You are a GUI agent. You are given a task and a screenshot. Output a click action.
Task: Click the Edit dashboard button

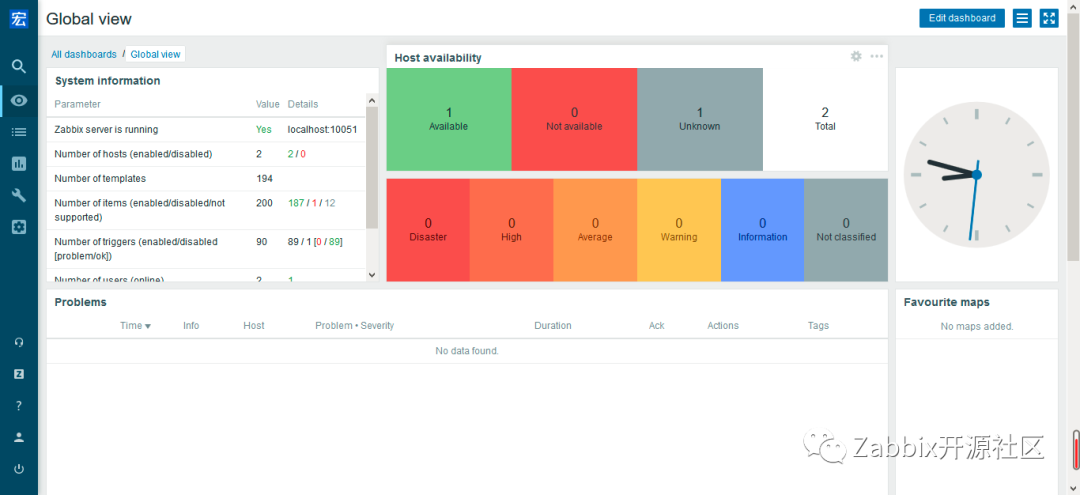[962, 19]
